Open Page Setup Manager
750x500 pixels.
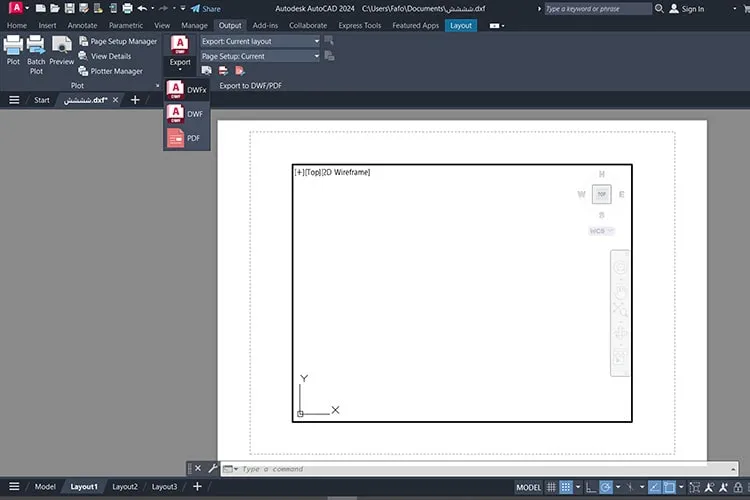click(118, 42)
